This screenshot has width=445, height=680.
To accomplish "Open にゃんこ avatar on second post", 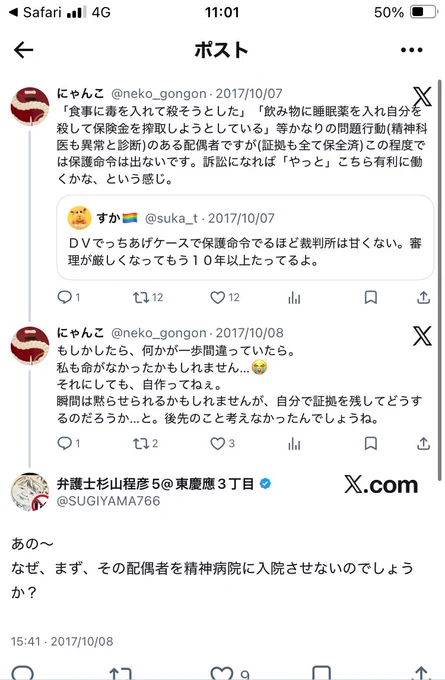I will [30, 346].
